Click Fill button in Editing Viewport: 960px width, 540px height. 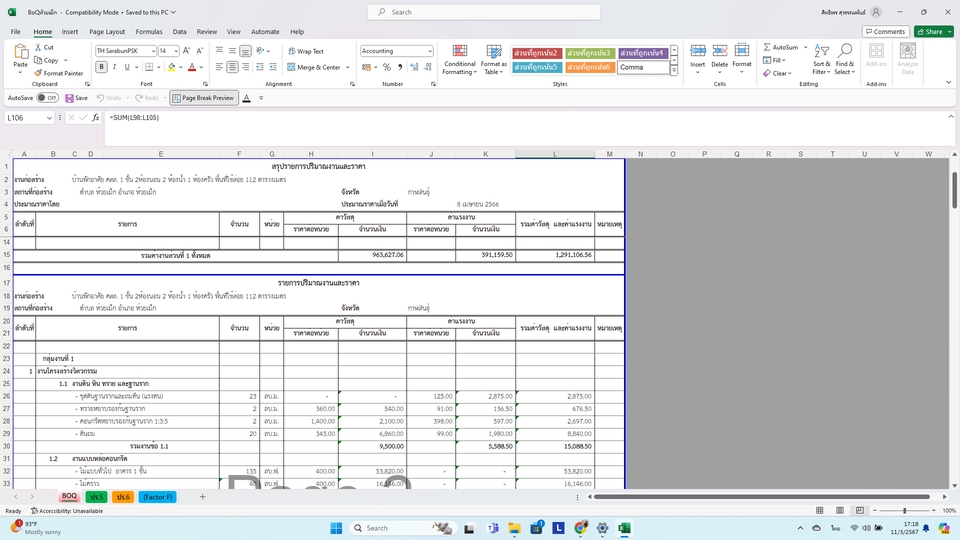[774, 60]
